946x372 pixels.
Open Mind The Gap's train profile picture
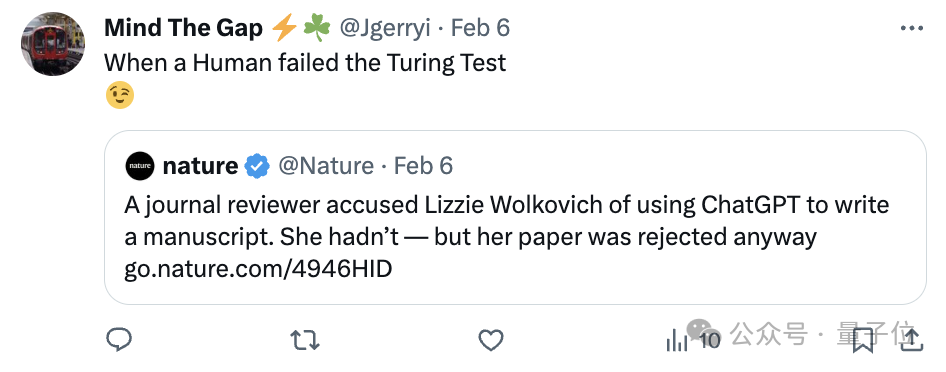53,43
